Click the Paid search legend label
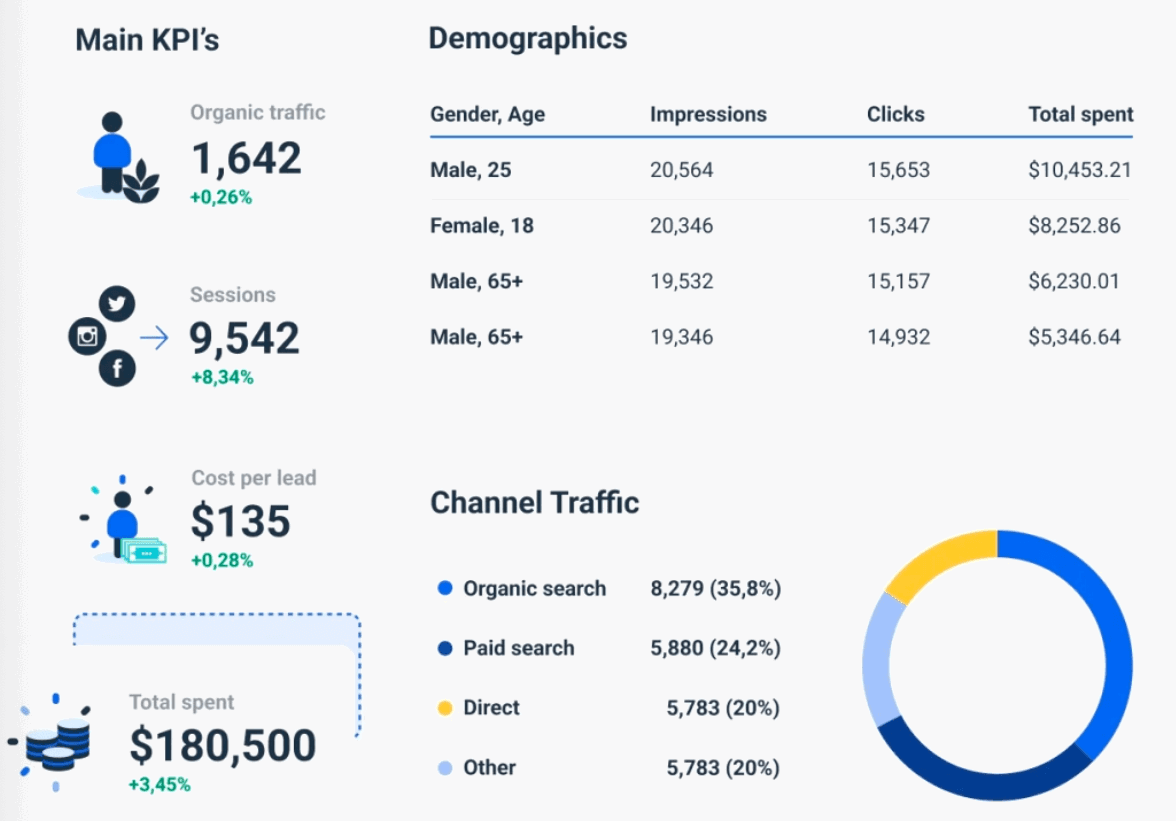The image size is (1176, 821). [518, 648]
